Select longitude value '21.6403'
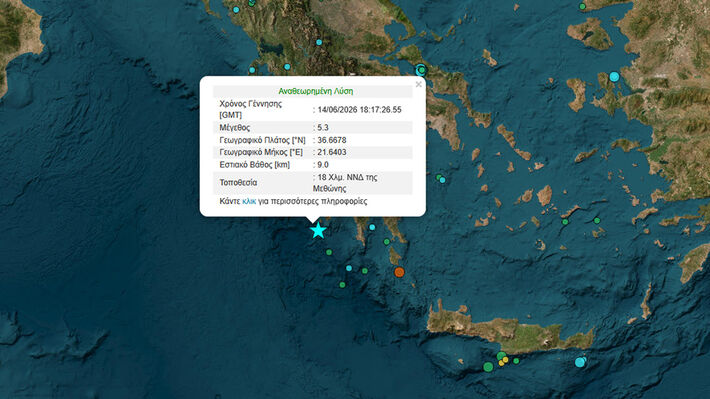This screenshot has width=710, height=399. [332, 152]
